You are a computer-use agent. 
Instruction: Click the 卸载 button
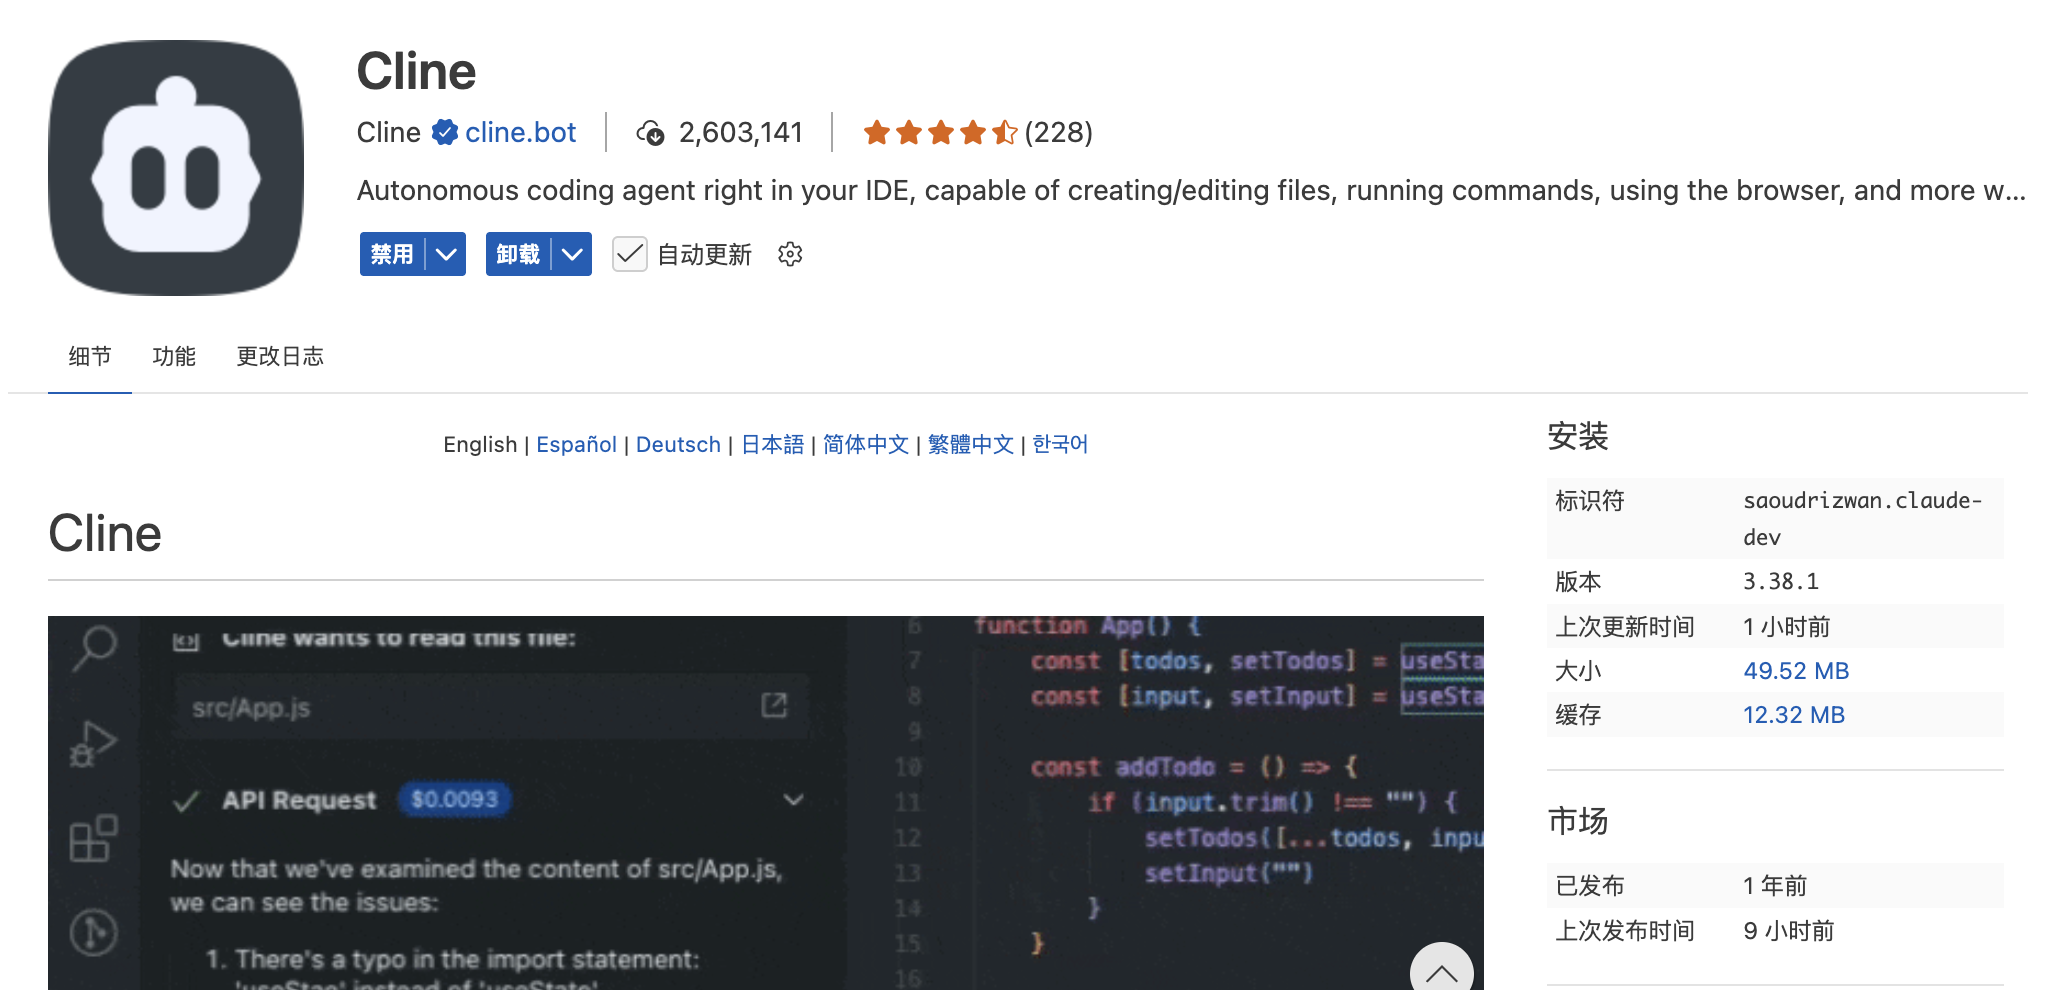click(517, 254)
